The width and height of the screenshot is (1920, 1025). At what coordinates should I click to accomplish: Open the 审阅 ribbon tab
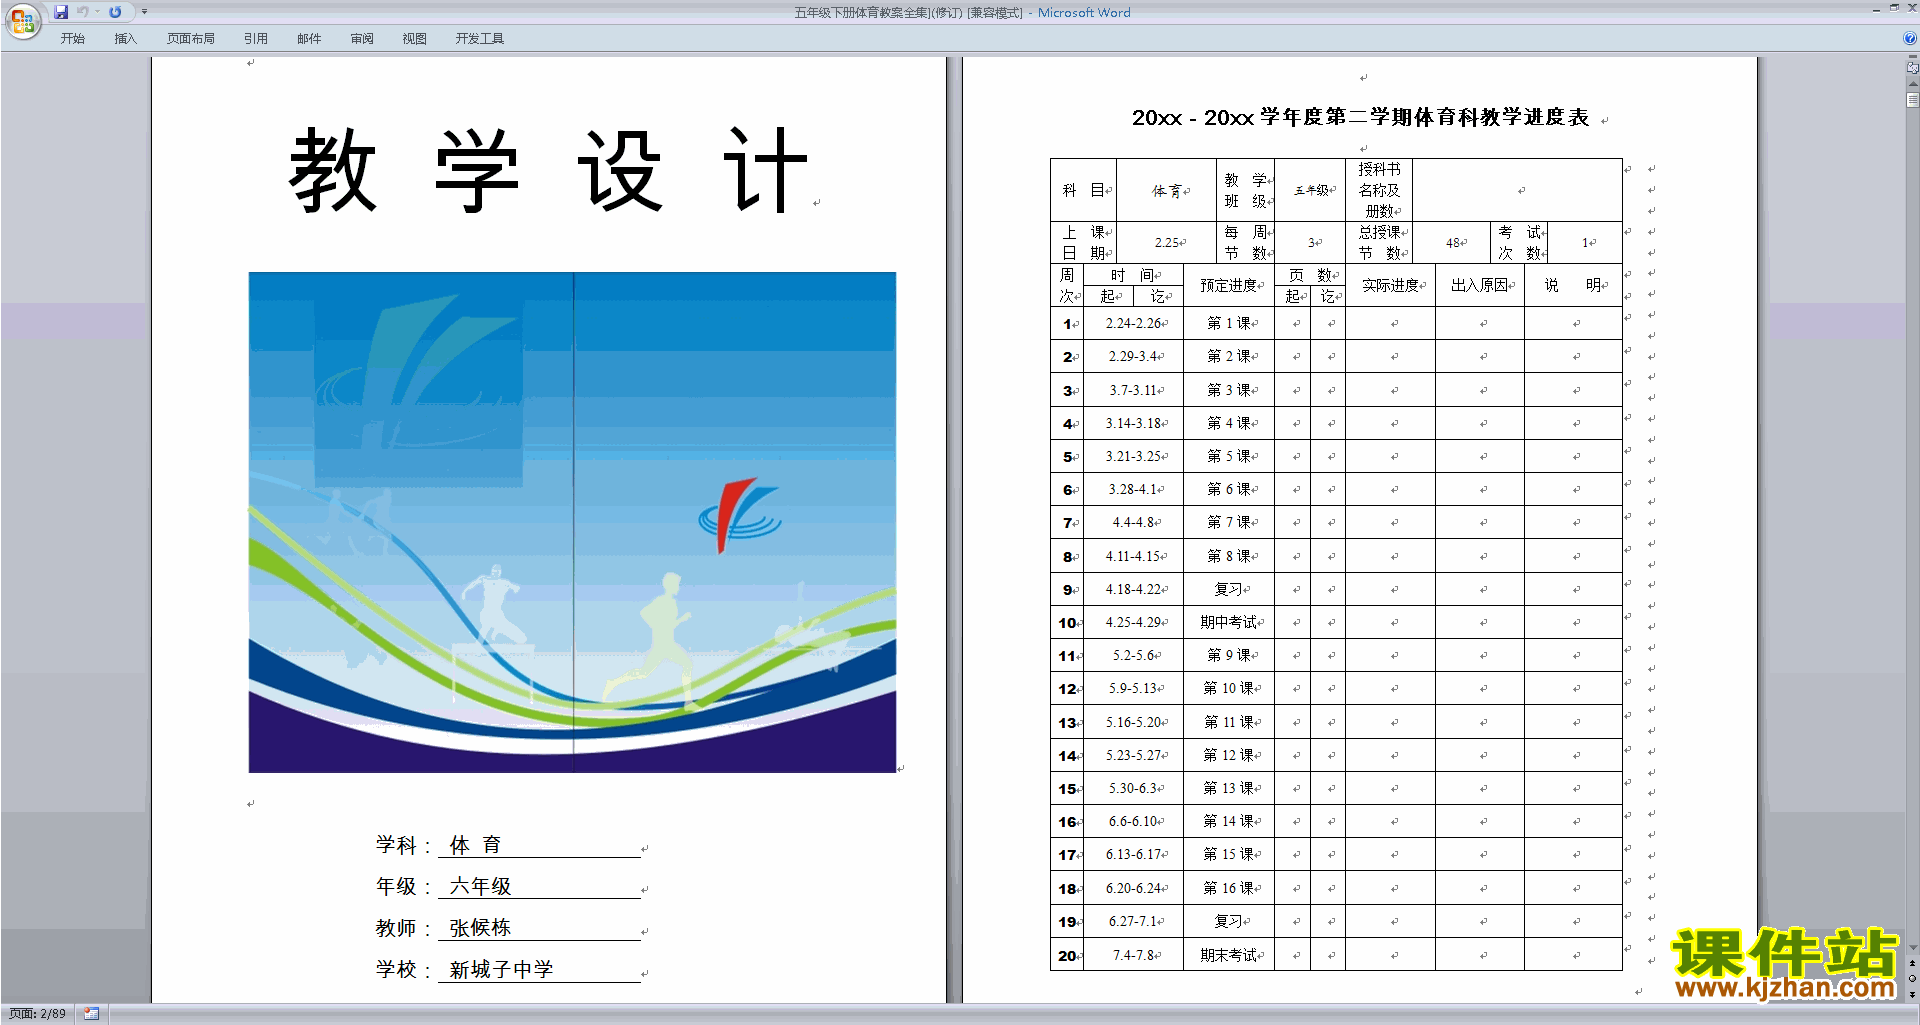tap(362, 38)
